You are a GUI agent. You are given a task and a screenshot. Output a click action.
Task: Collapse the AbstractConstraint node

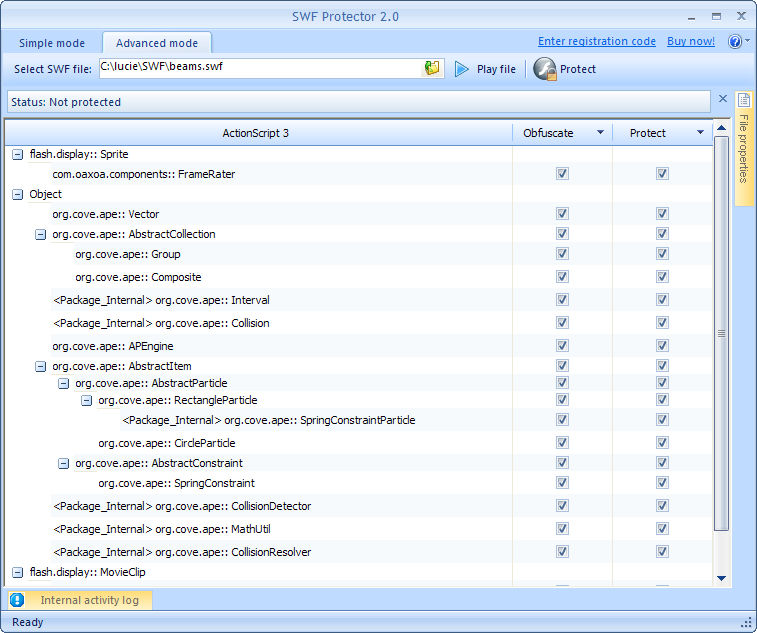pyautogui.click(x=63, y=464)
